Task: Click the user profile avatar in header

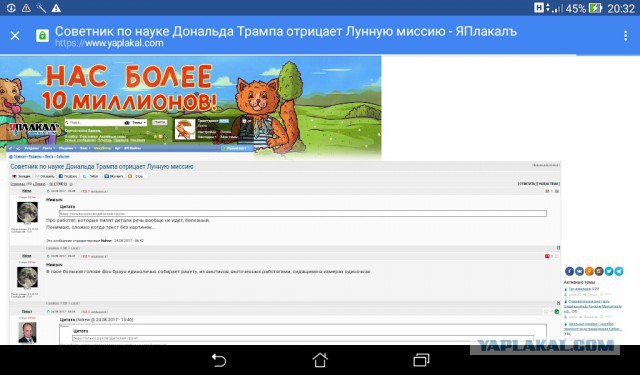Action: point(185,130)
